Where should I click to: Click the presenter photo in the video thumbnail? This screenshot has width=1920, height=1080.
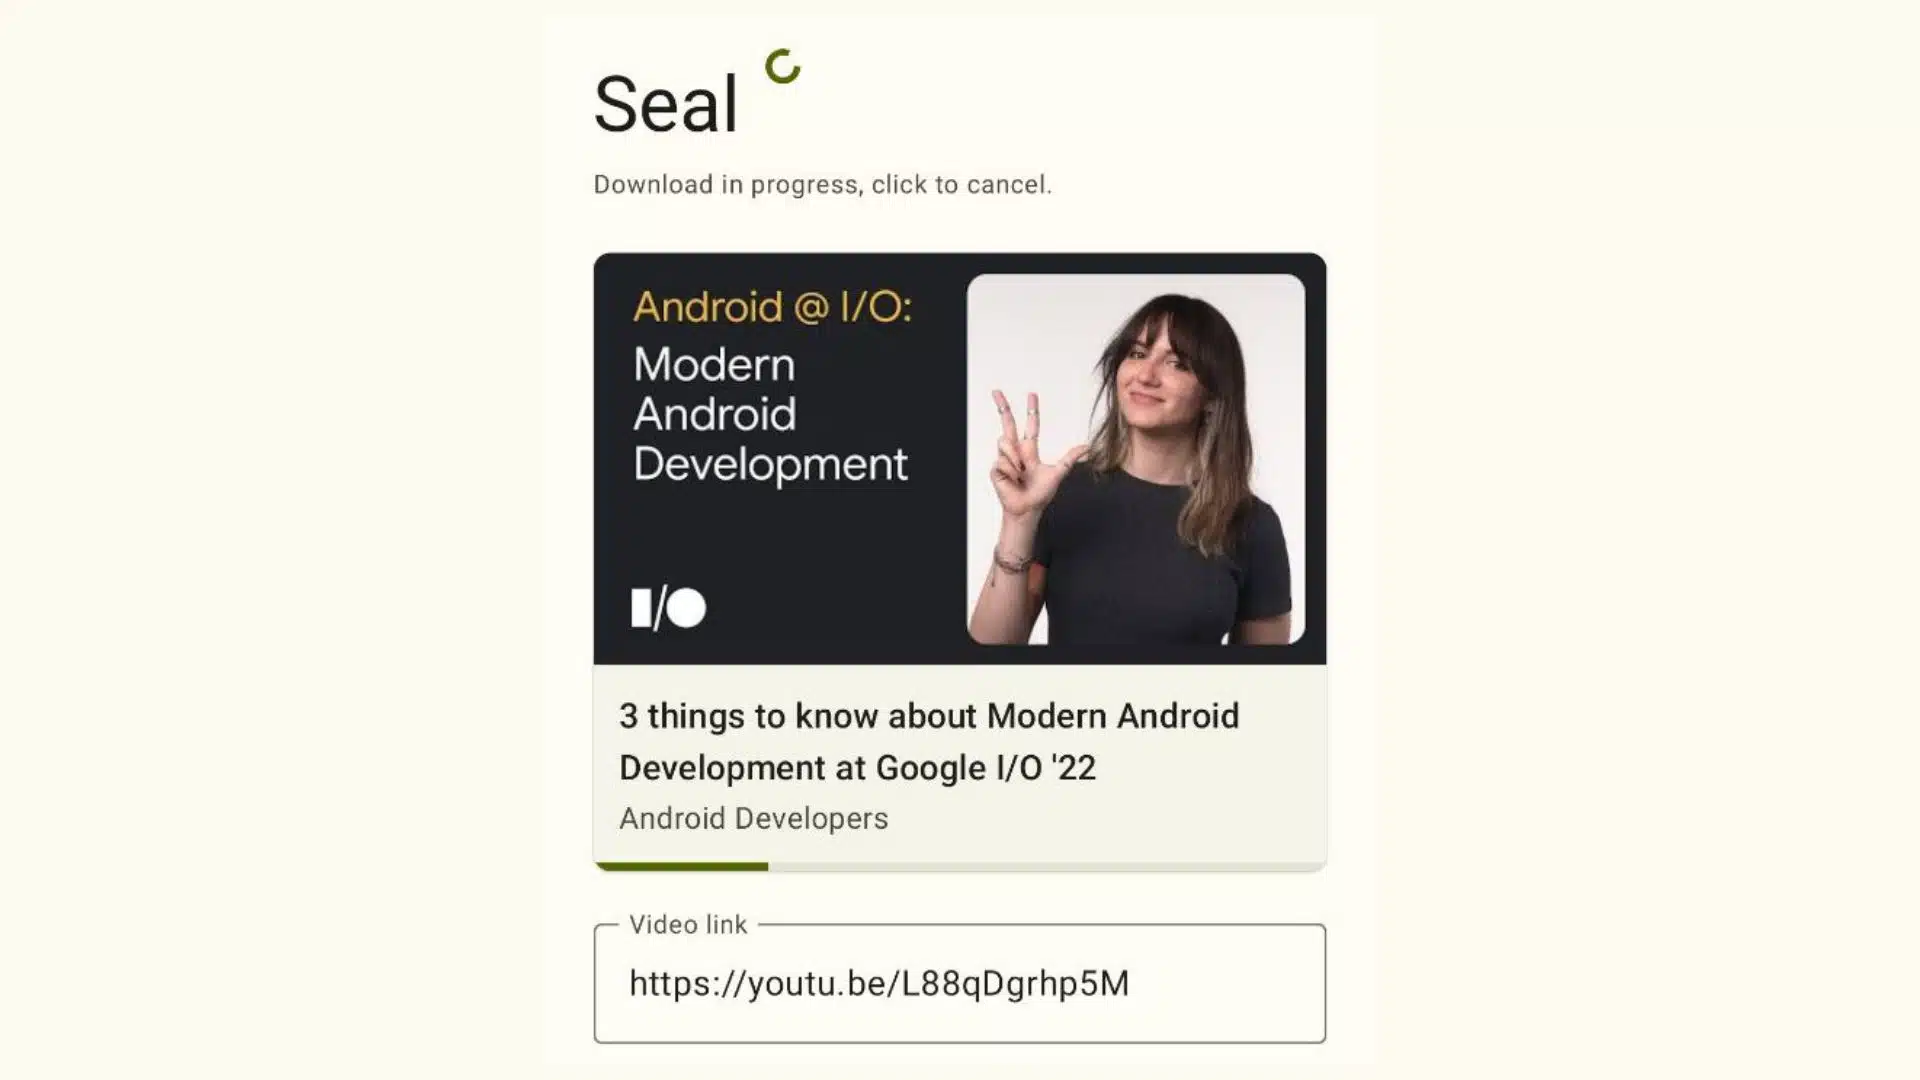1140,450
